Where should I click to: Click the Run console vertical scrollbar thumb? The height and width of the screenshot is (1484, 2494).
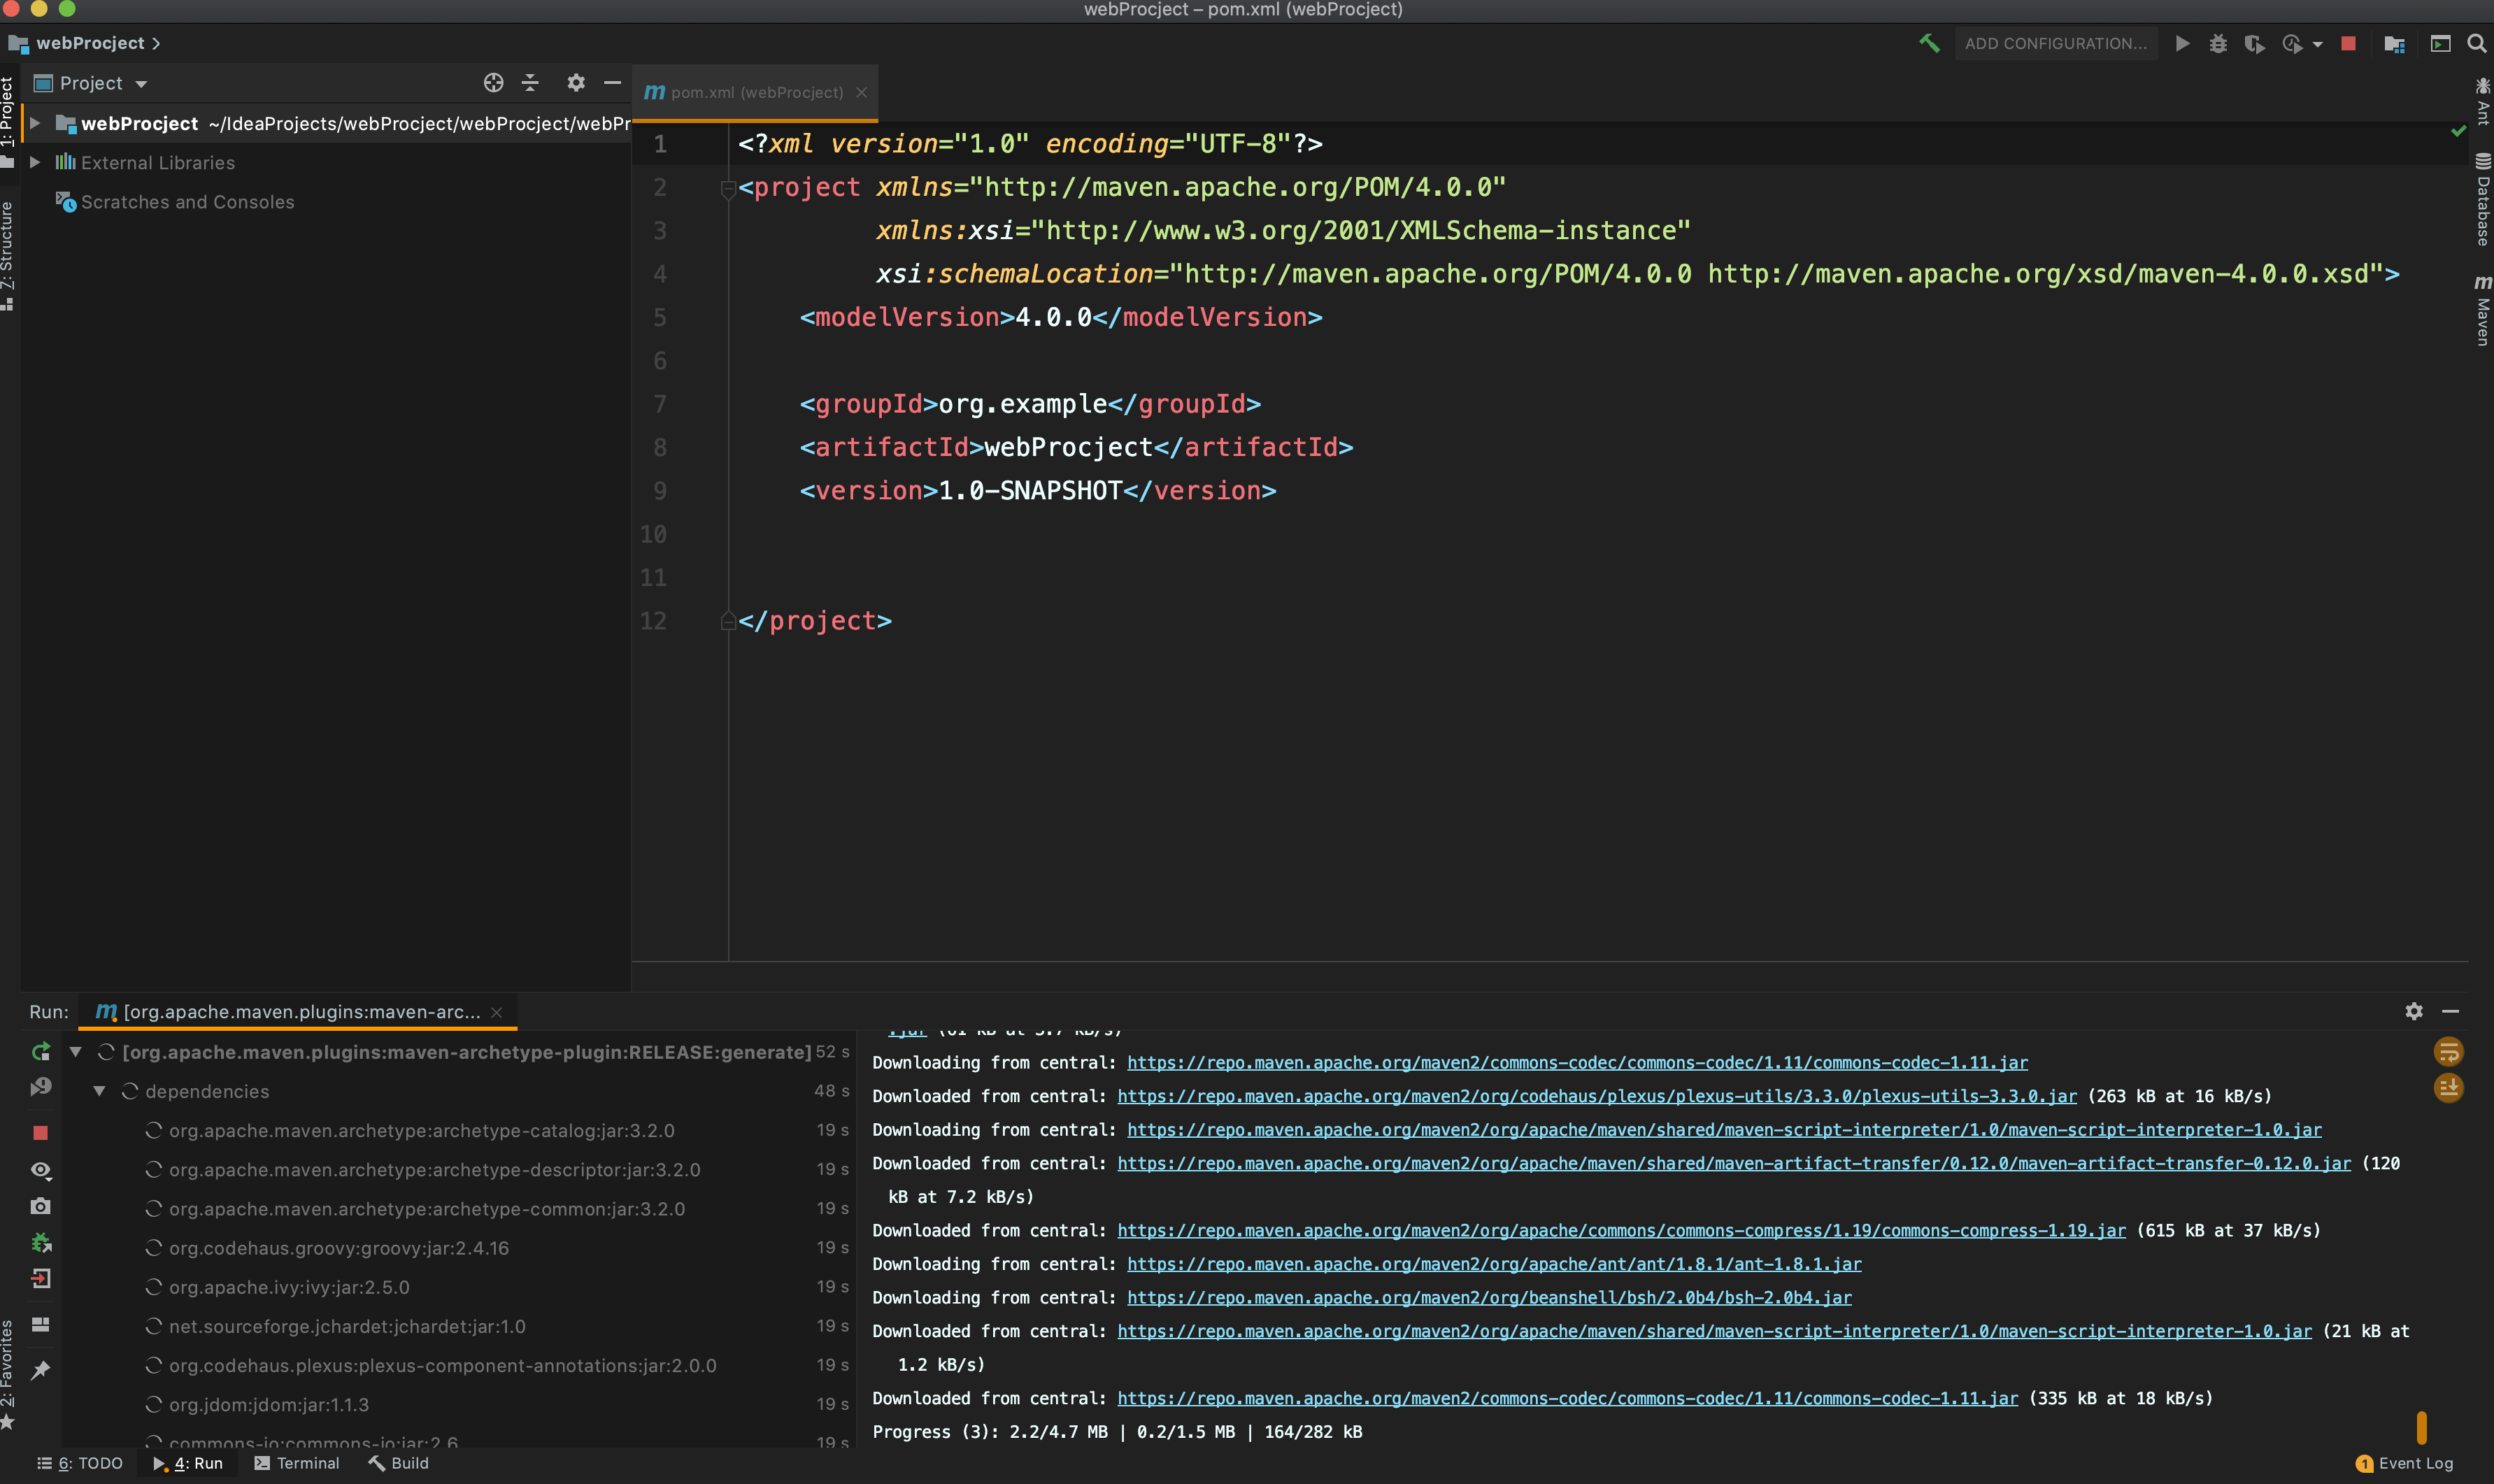point(2421,1428)
